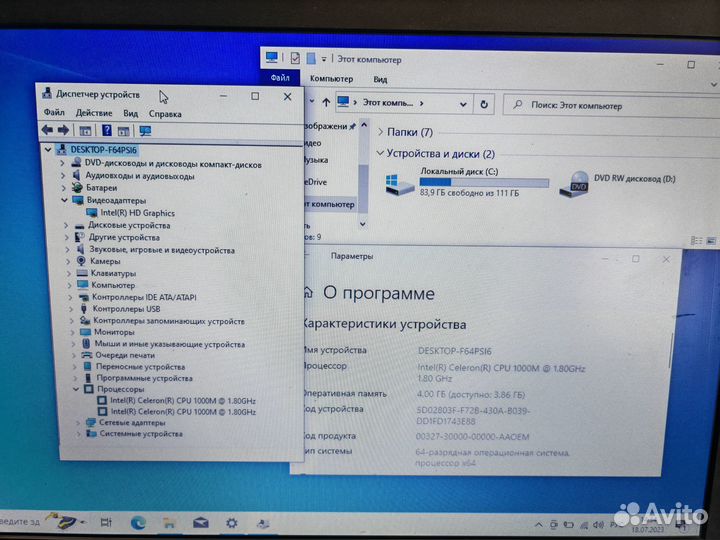Select the Intel(R) HD Graphics device
The image size is (720, 540).
pos(138,213)
